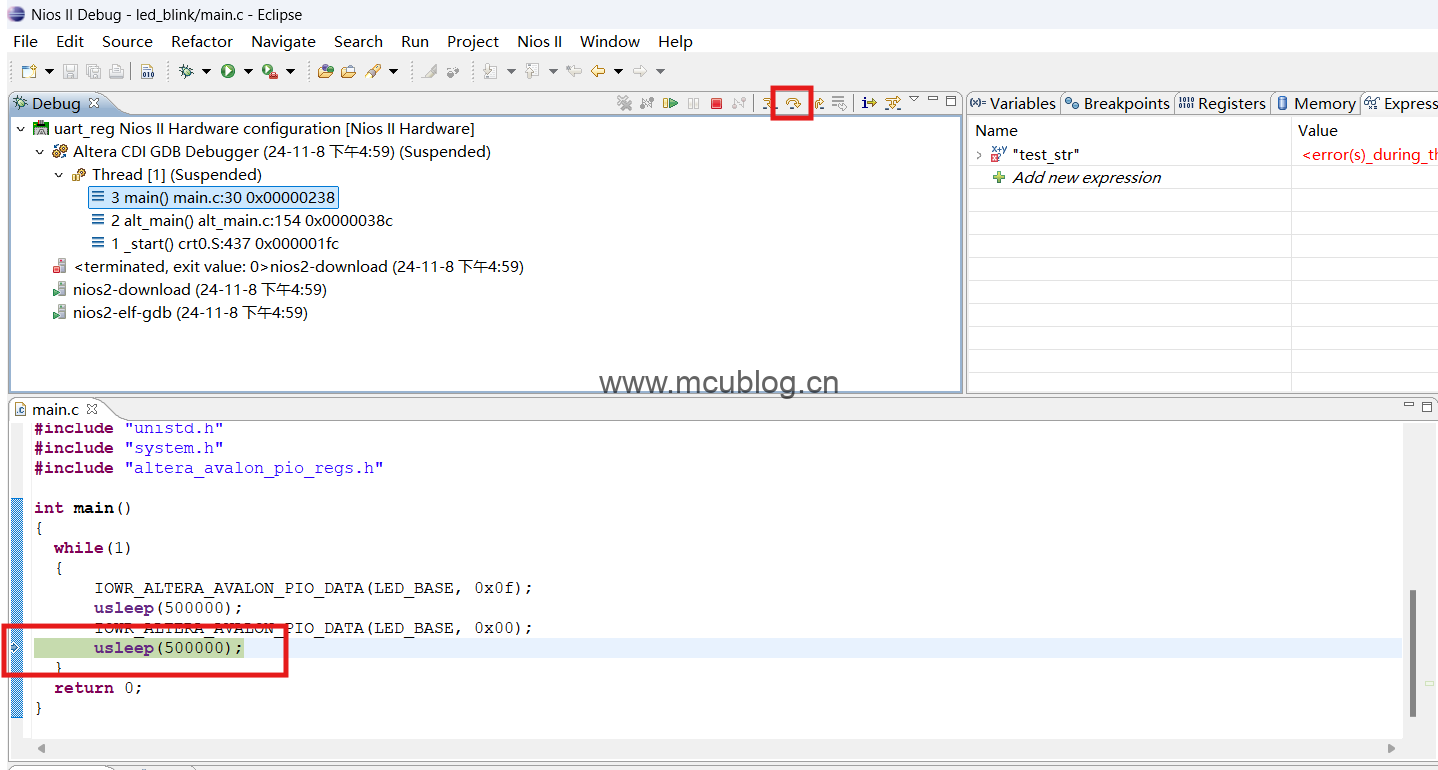Close the main.c editor tab
1438x770 pixels.
coord(91,408)
